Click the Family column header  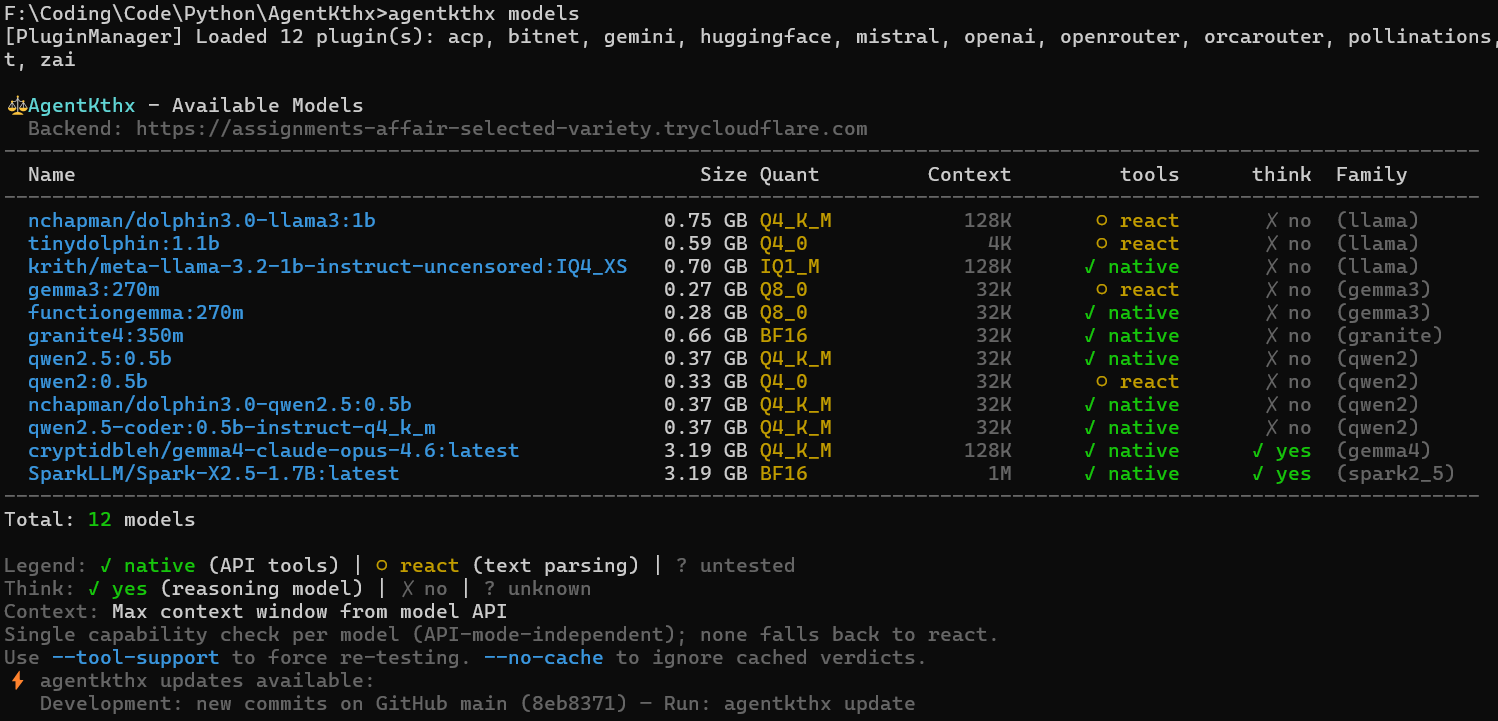pyautogui.click(x=1372, y=174)
